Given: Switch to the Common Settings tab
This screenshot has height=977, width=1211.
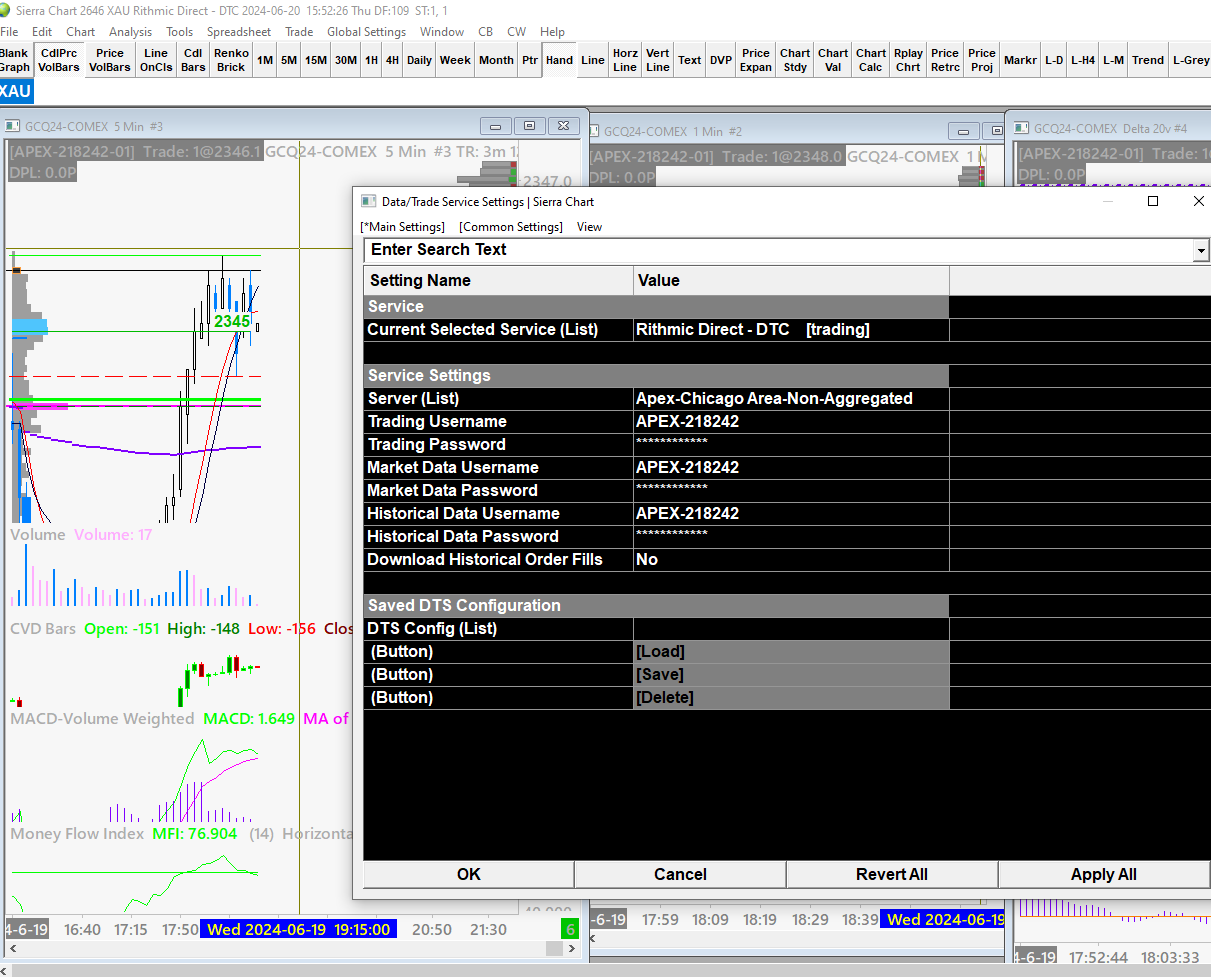Looking at the screenshot, I should tap(510, 227).
